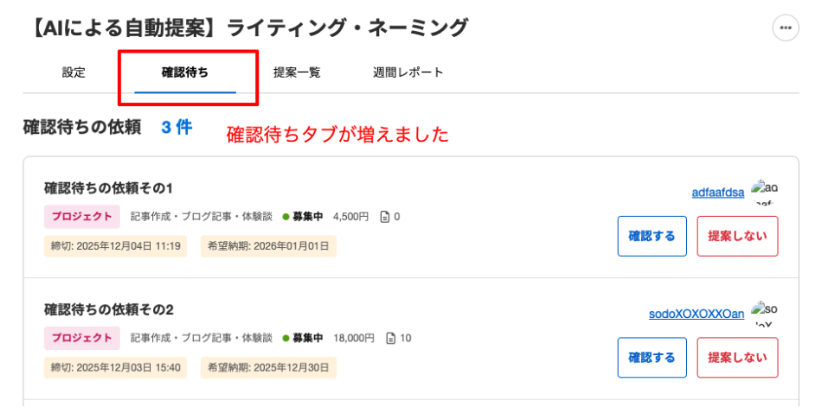Select the 確認待ち tab
The image size is (816, 417).
pyautogui.click(x=185, y=72)
